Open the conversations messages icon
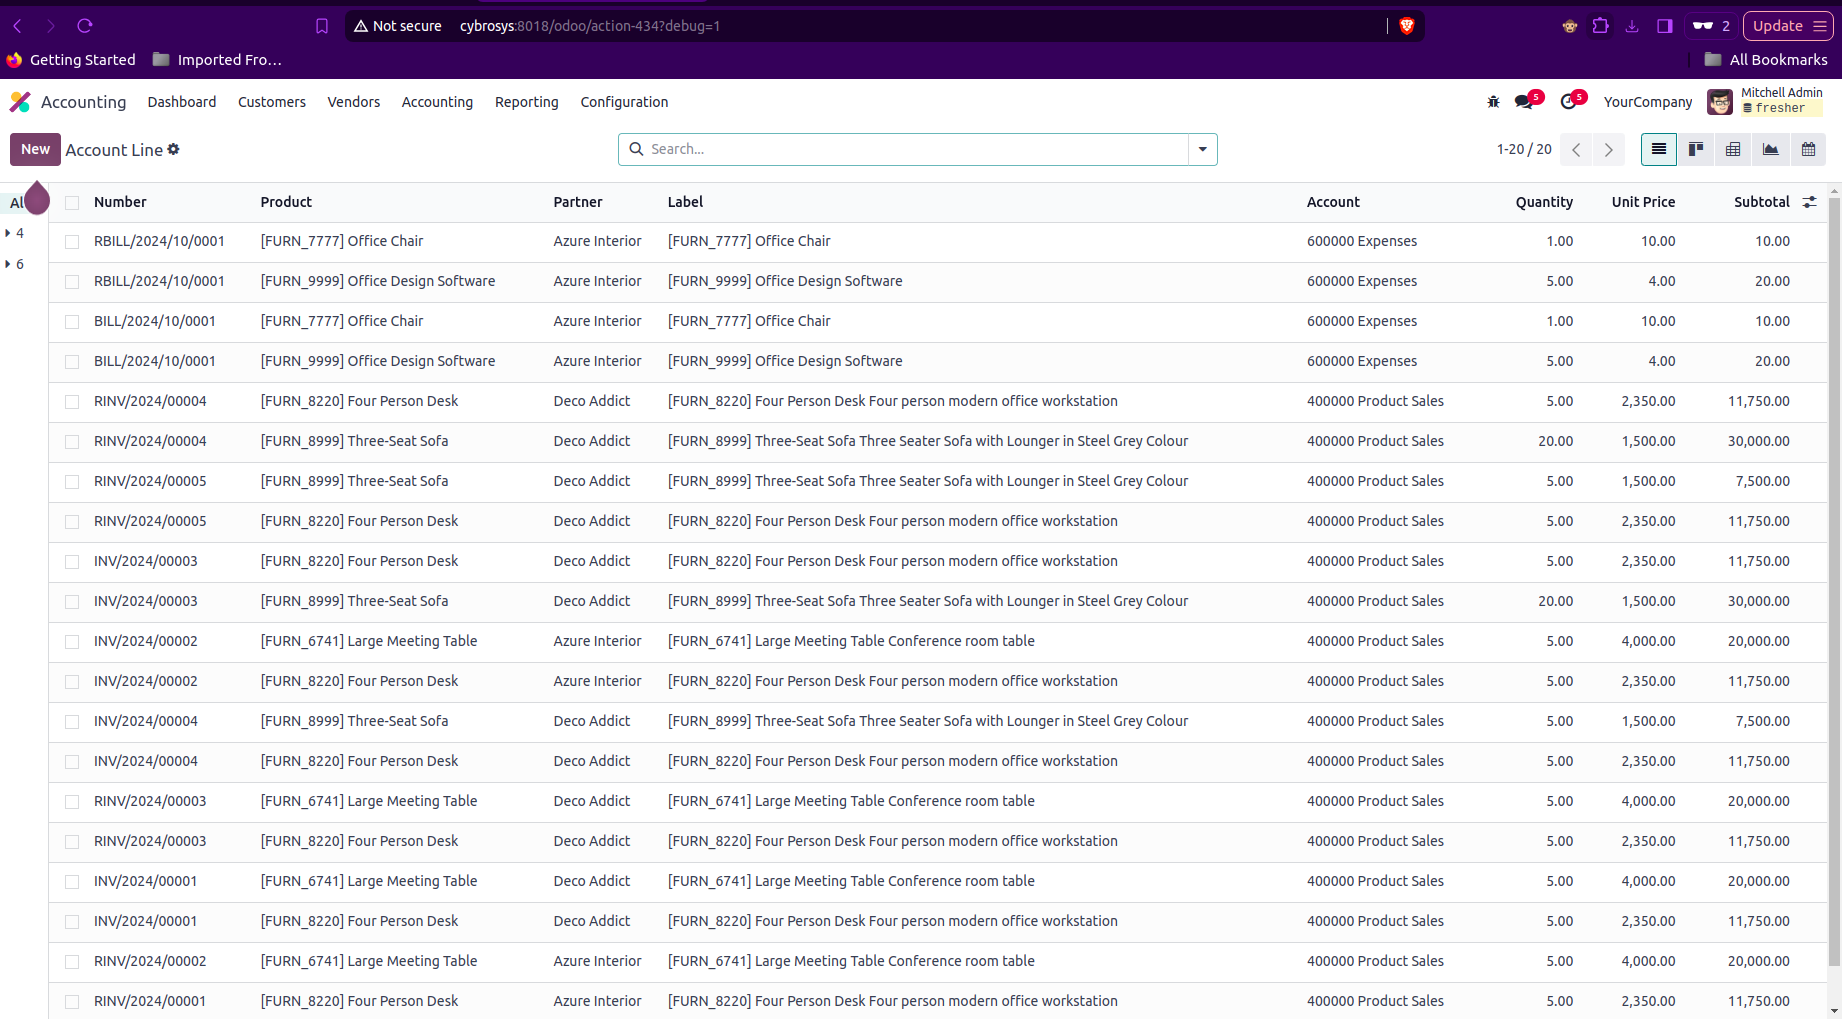The height and width of the screenshot is (1019, 1842). (x=1524, y=102)
